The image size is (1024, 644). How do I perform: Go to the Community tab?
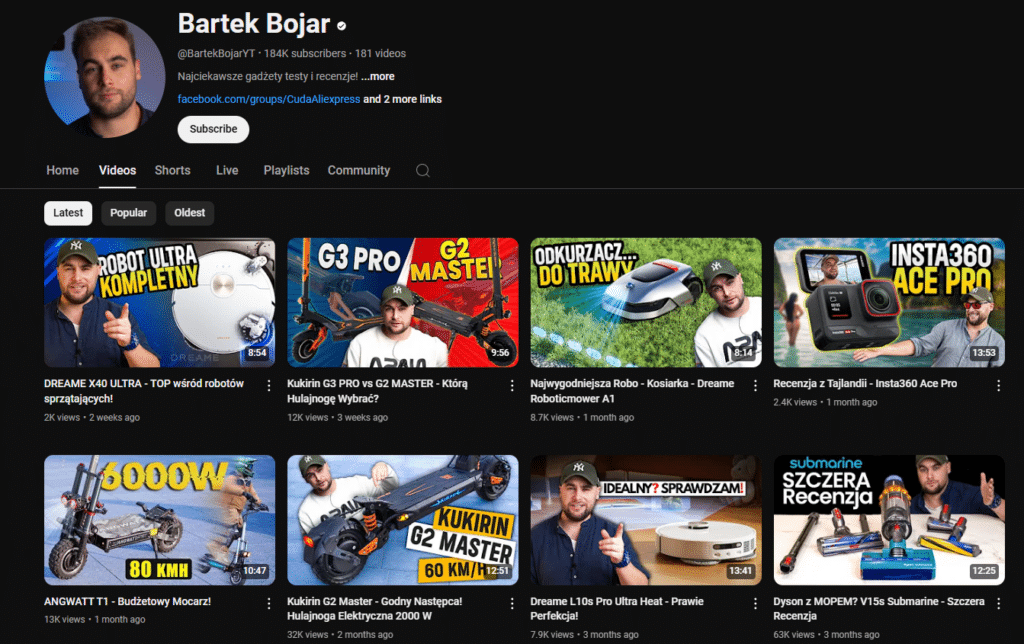(x=358, y=171)
